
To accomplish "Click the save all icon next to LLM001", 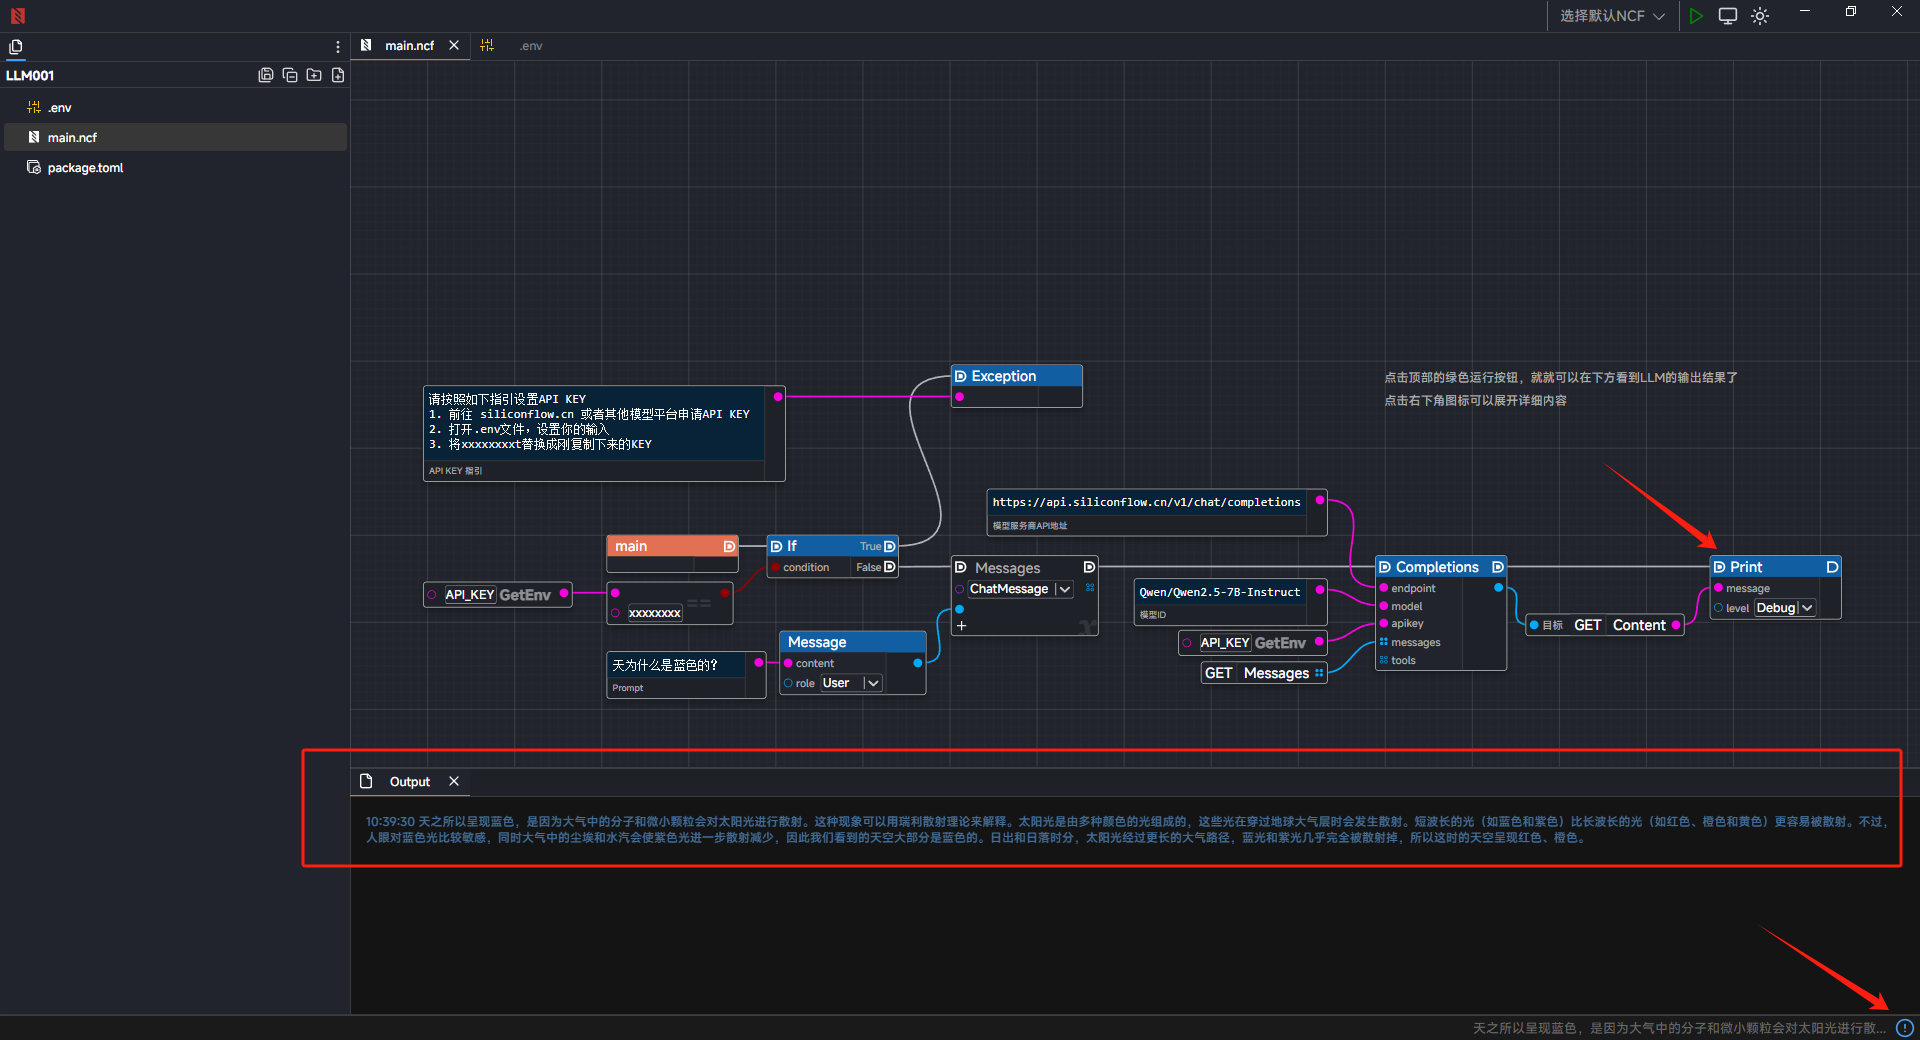I will pyautogui.click(x=266, y=75).
